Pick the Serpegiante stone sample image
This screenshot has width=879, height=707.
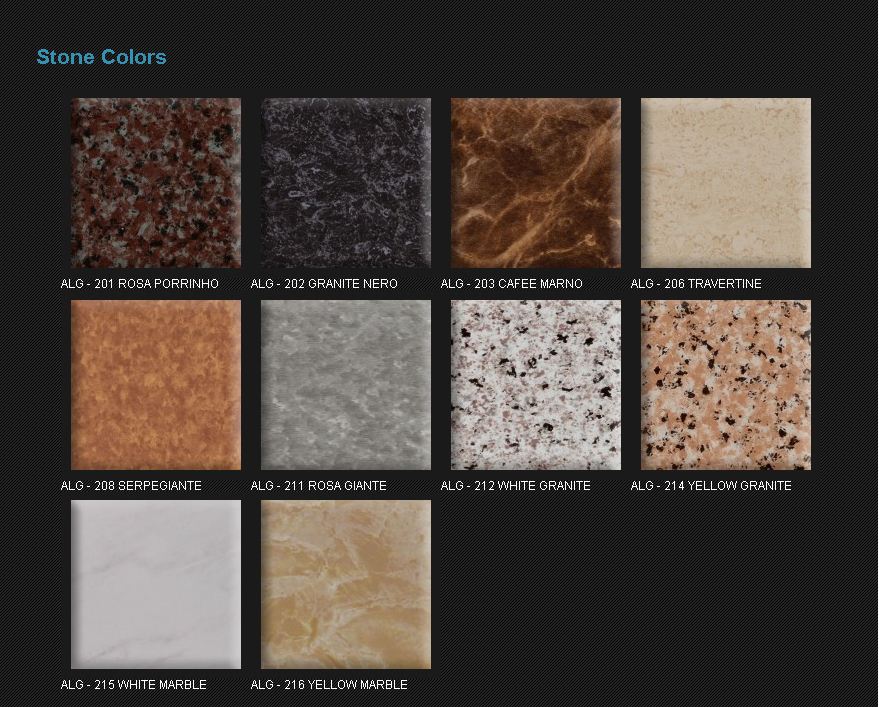click(156, 385)
